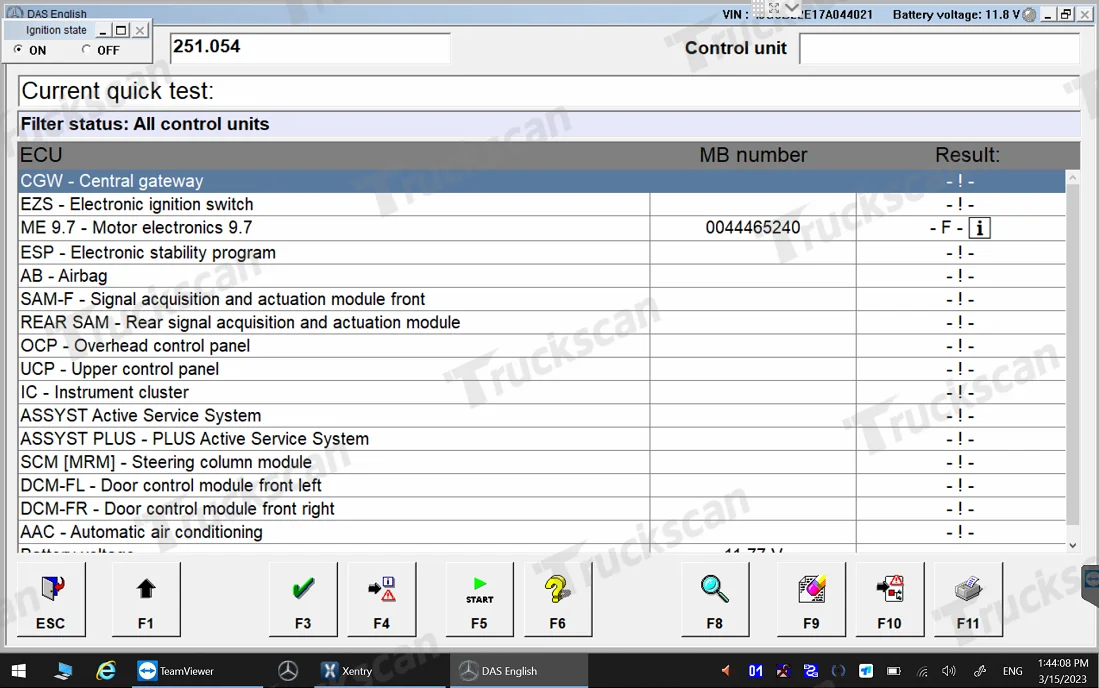This screenshot has width=1099, height=688.
Task: Select AB - Airbag row
Action: [541, 276]
